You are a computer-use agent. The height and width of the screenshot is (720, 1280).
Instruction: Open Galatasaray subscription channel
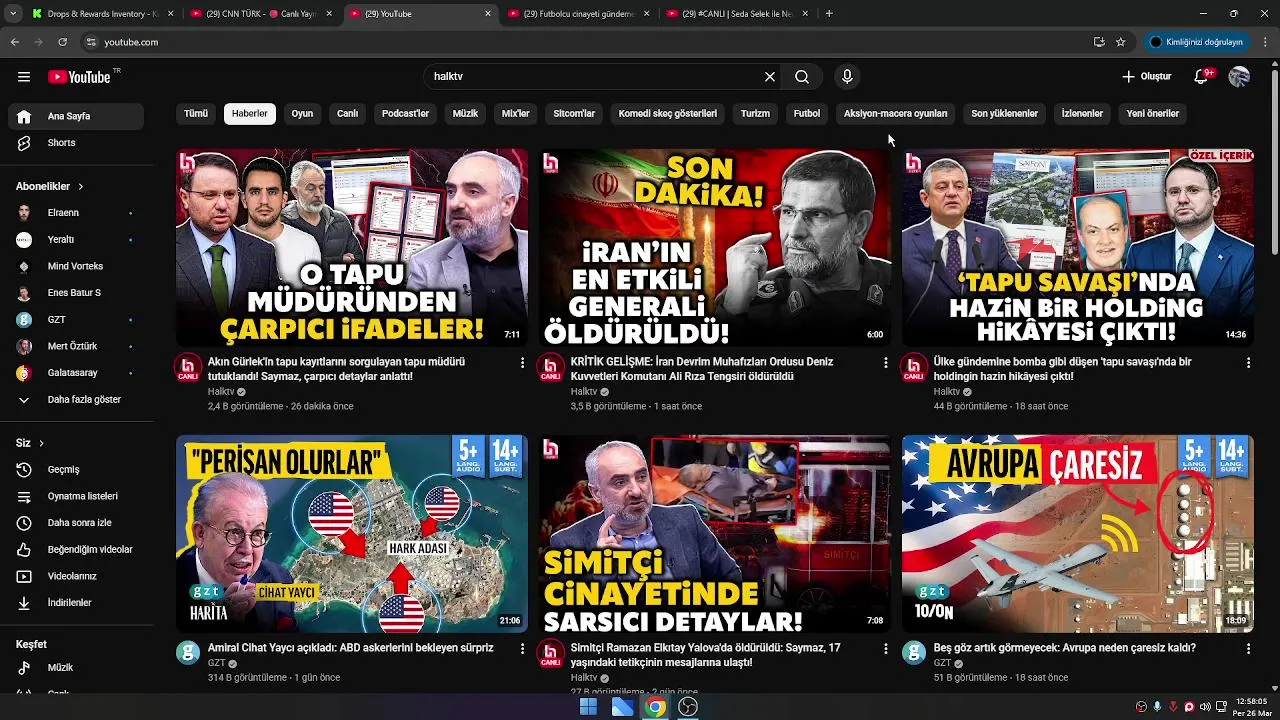coord(76,373)
